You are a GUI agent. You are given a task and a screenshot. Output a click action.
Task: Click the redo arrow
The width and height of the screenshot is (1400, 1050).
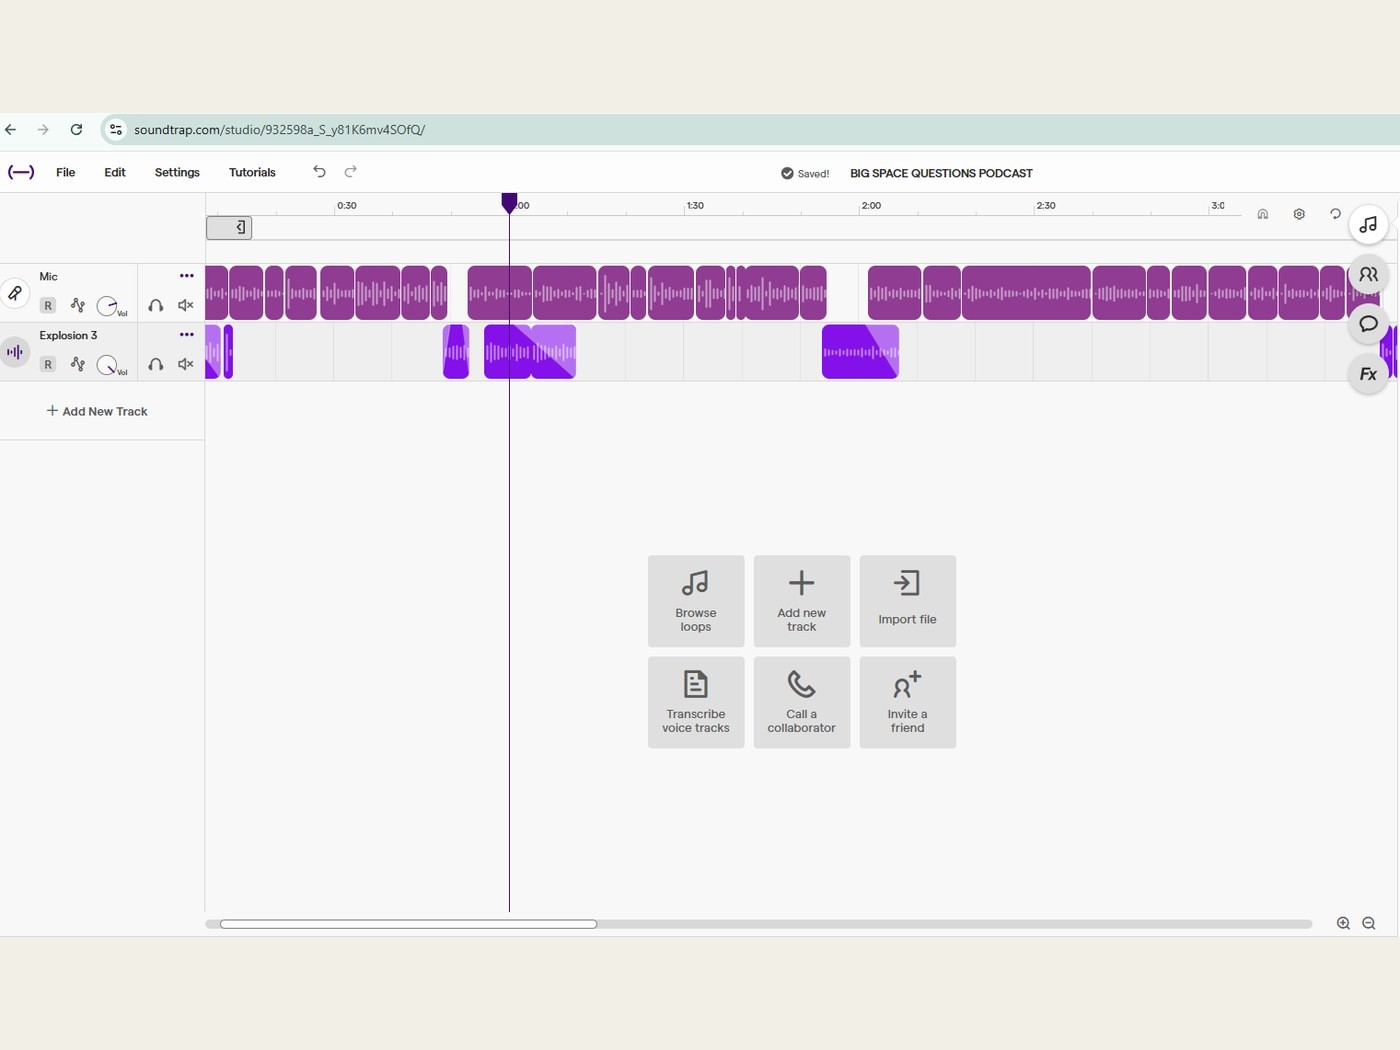[x=350, y=172]
